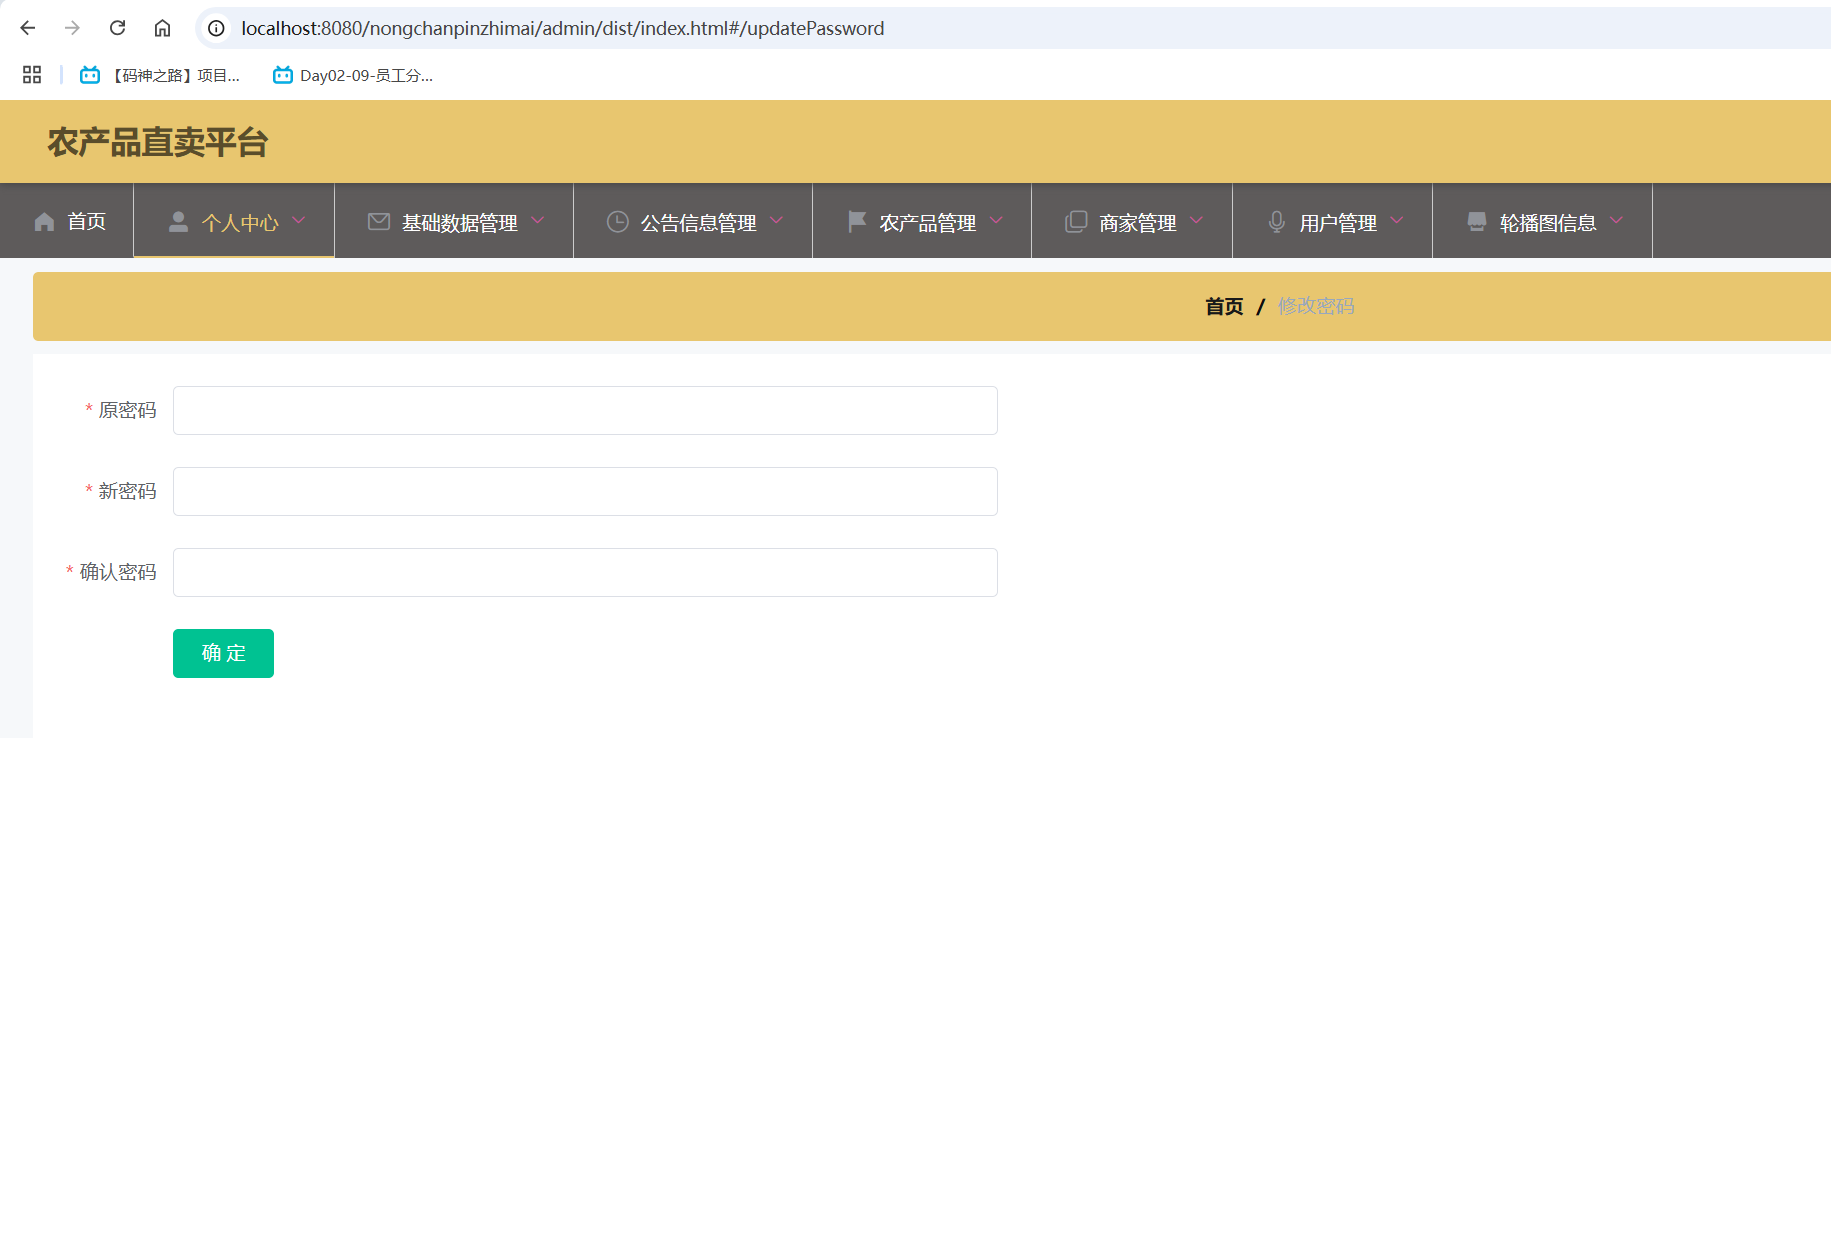Viewport: 1831px width, 1248px height.
Task: Expand the 基础数据管理 dropdown arrow
Action: 537,221
